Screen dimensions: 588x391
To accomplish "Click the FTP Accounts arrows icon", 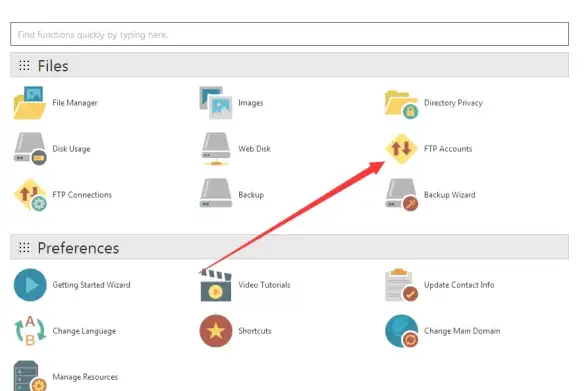I will [x=401, y=149].
